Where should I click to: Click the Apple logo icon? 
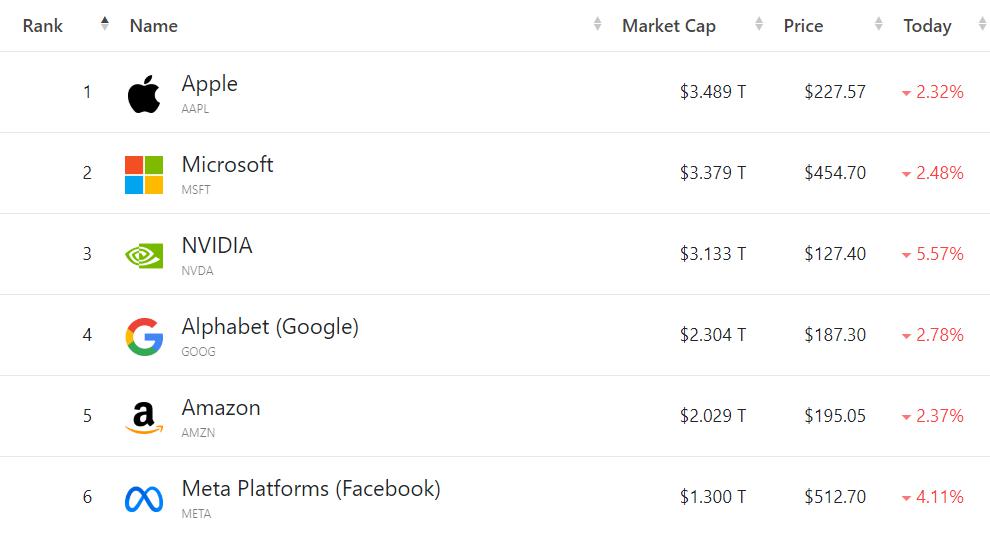[144, 94]
